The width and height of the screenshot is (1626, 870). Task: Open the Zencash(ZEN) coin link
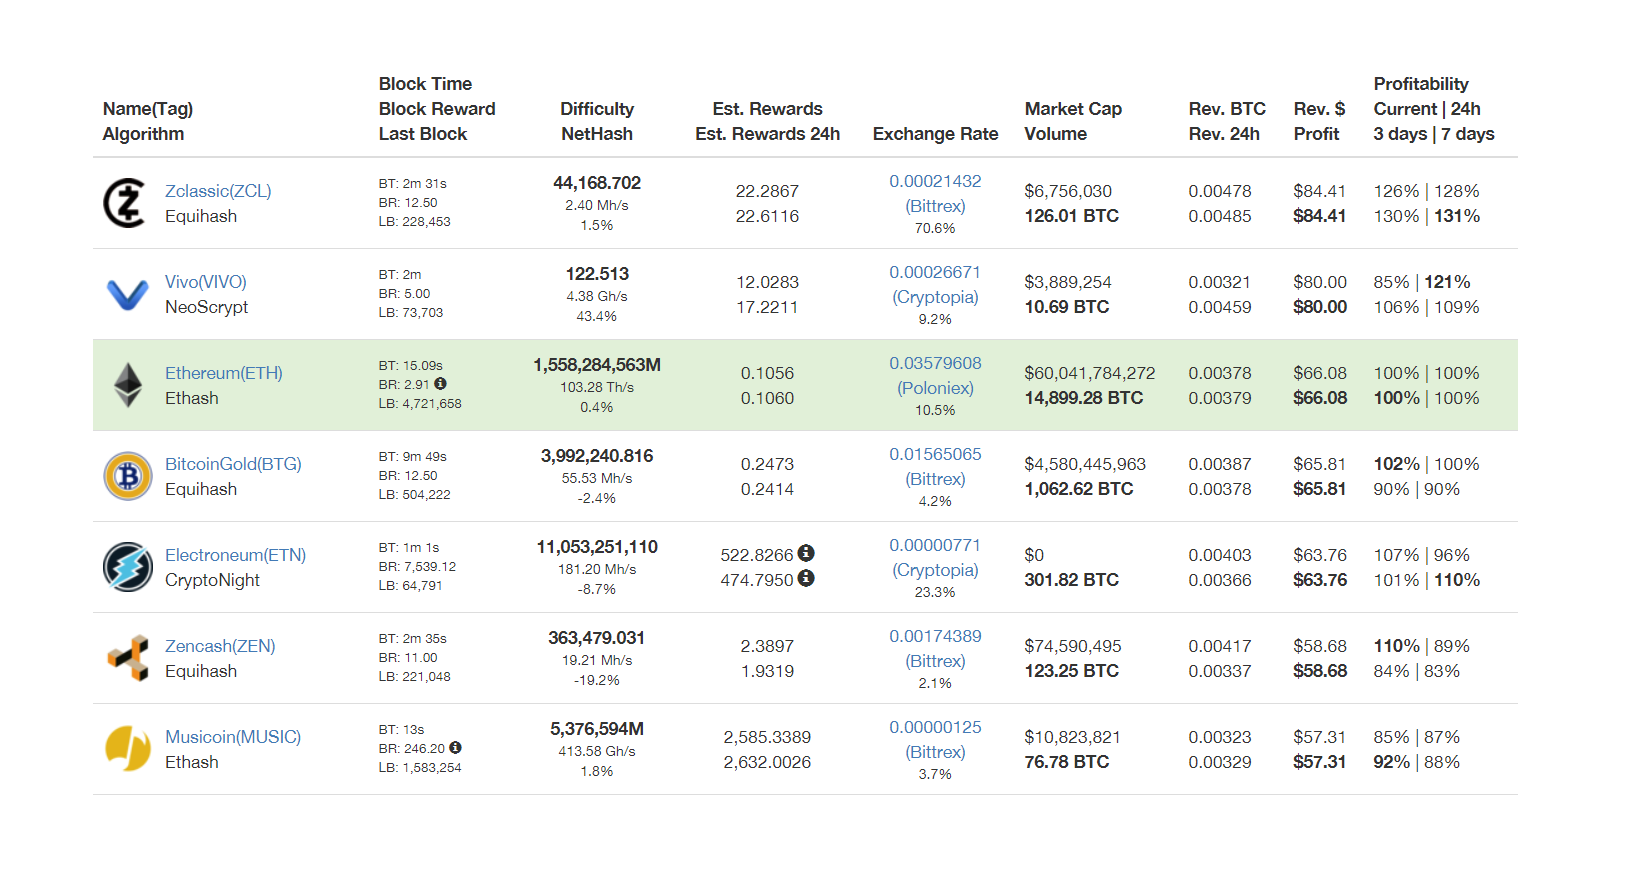[x=220, y=646]
